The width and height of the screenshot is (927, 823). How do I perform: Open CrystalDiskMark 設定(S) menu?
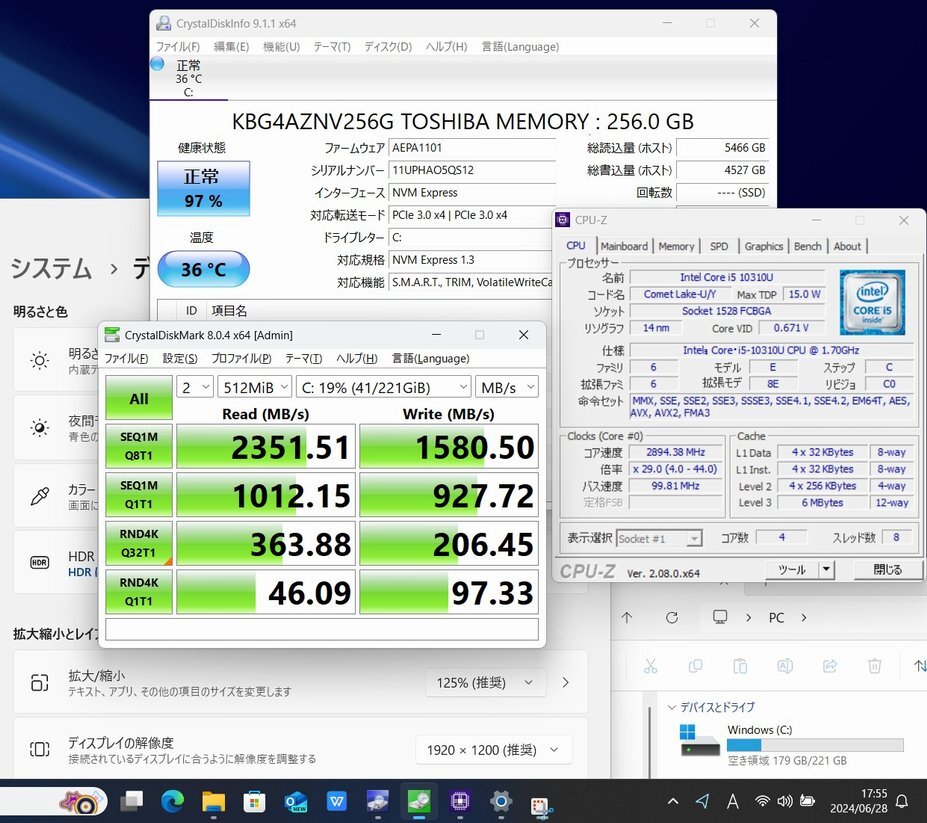click(x=180, y=358)
